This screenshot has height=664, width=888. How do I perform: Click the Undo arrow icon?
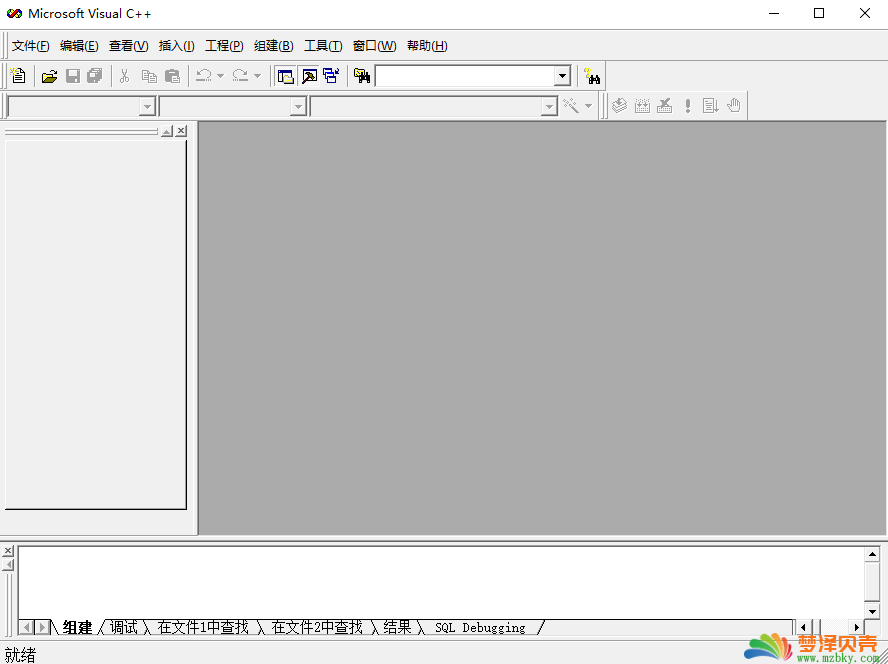203,75
